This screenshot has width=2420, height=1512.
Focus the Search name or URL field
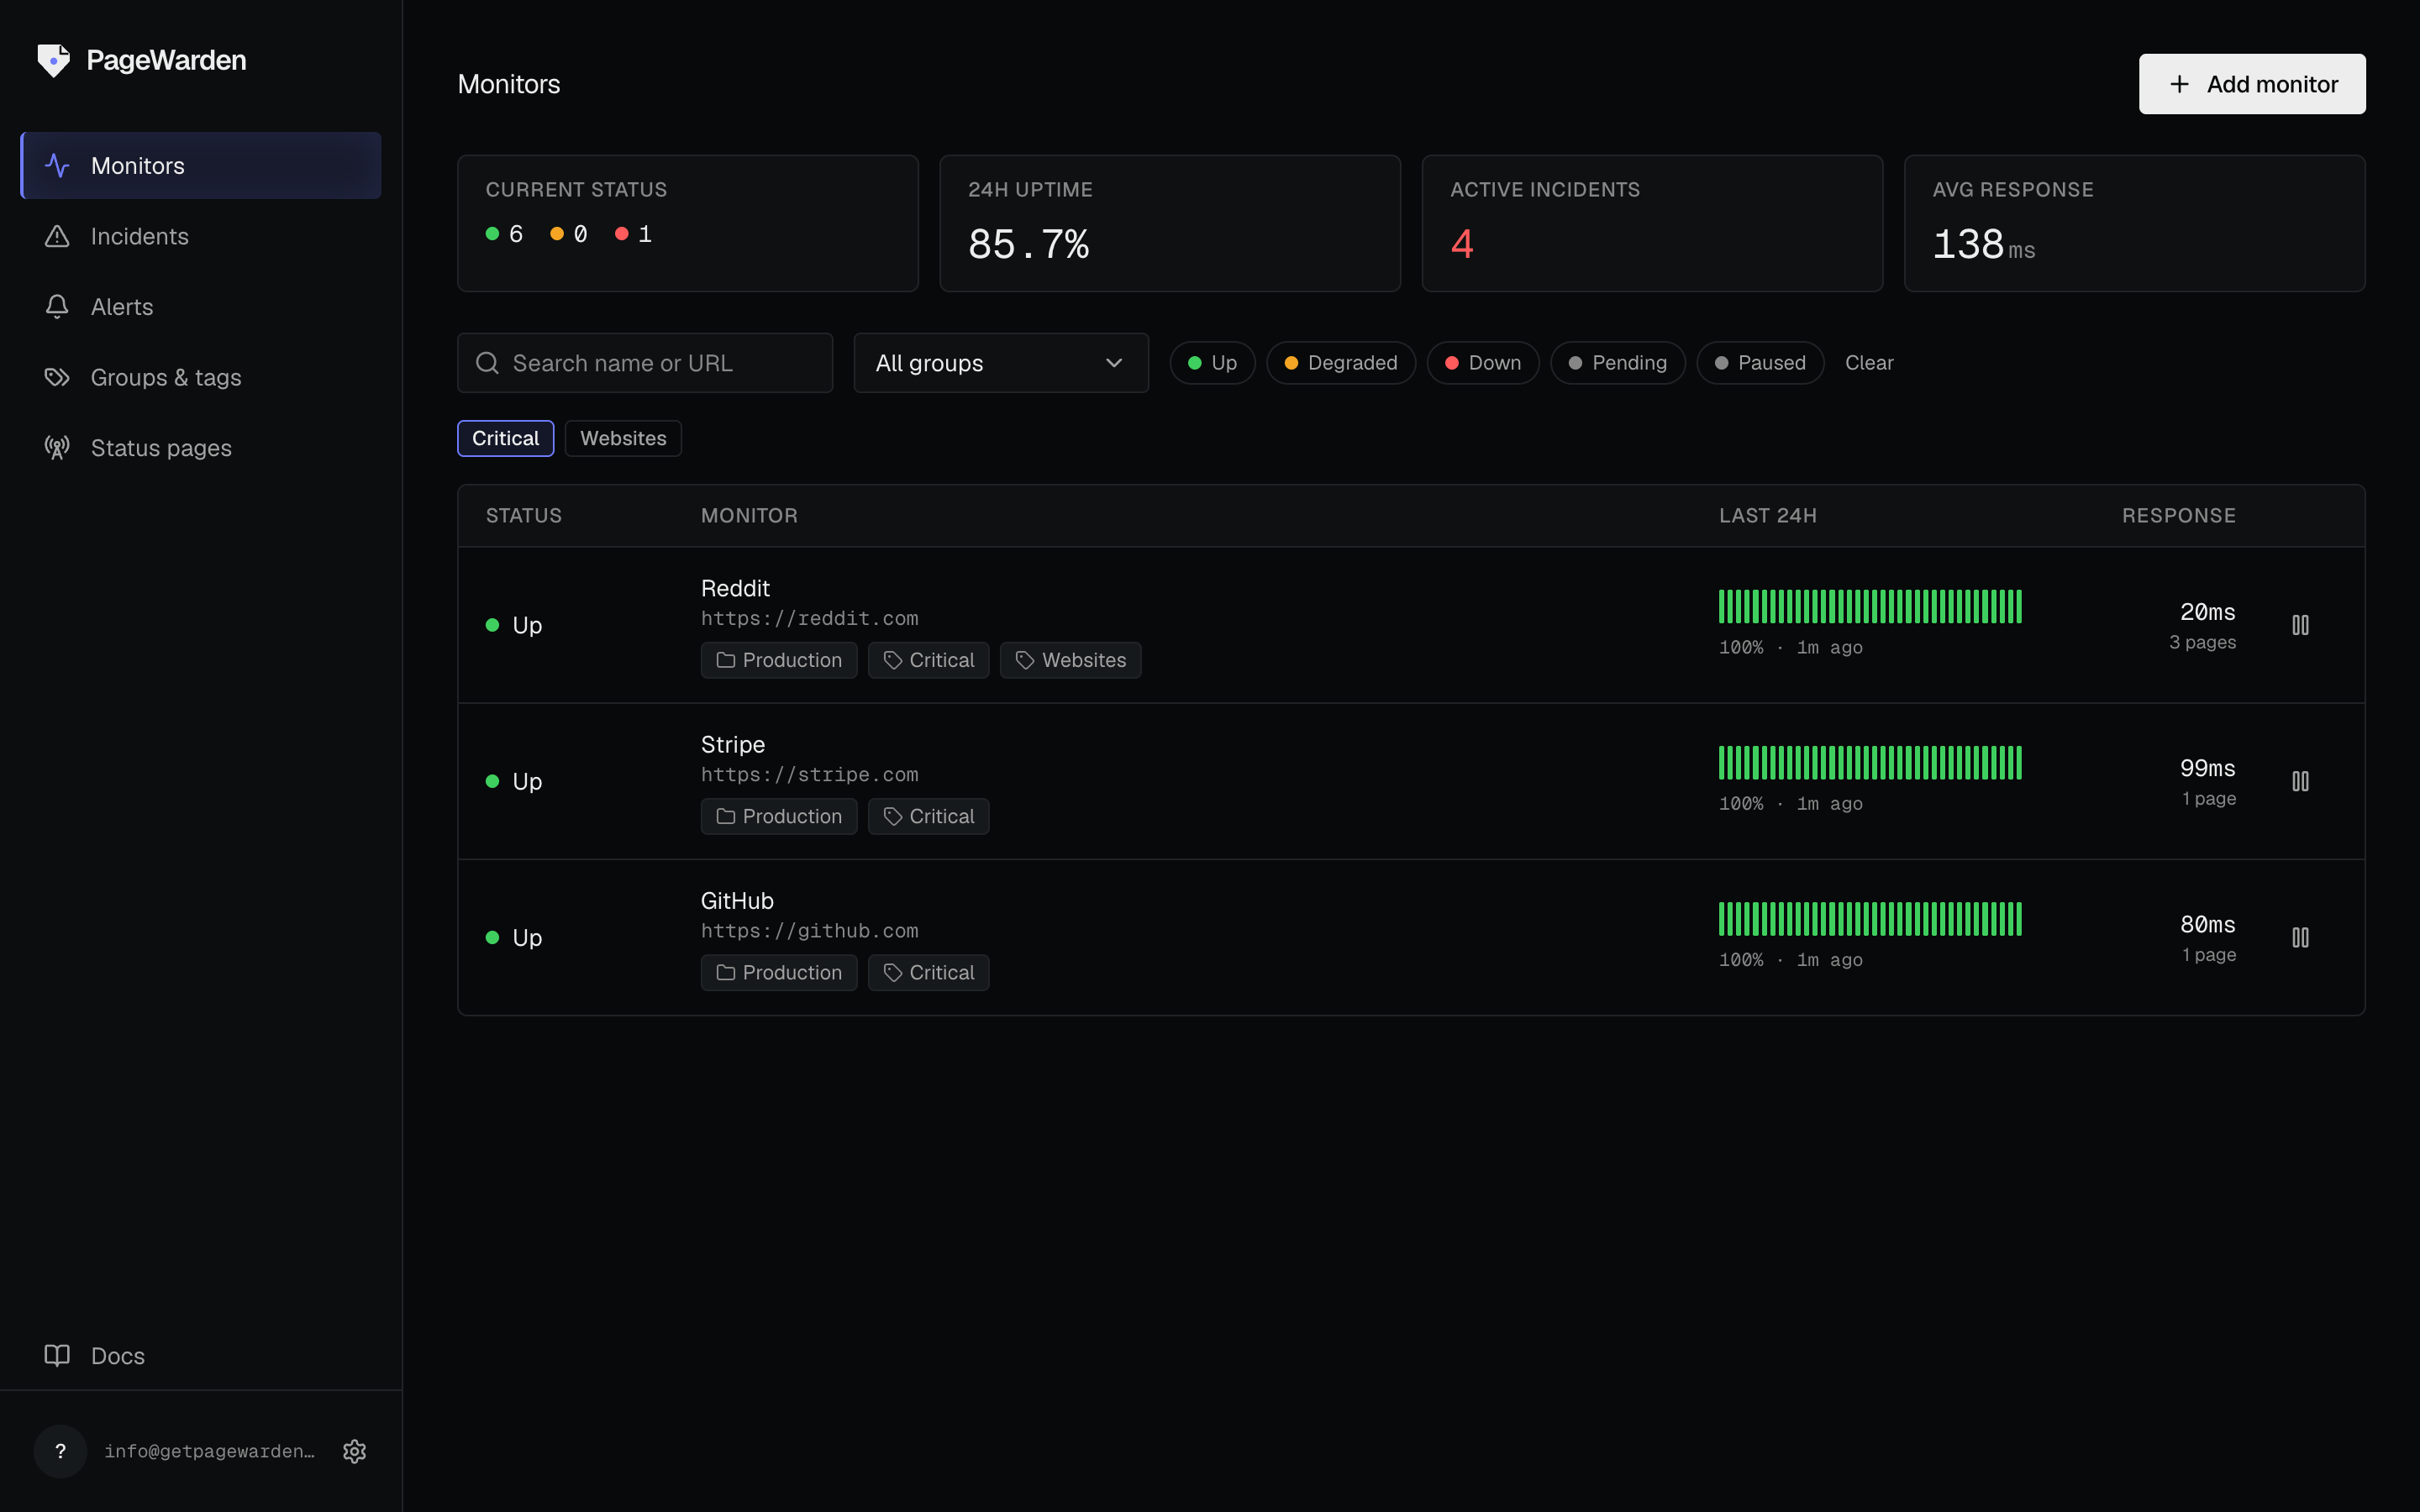644,363
